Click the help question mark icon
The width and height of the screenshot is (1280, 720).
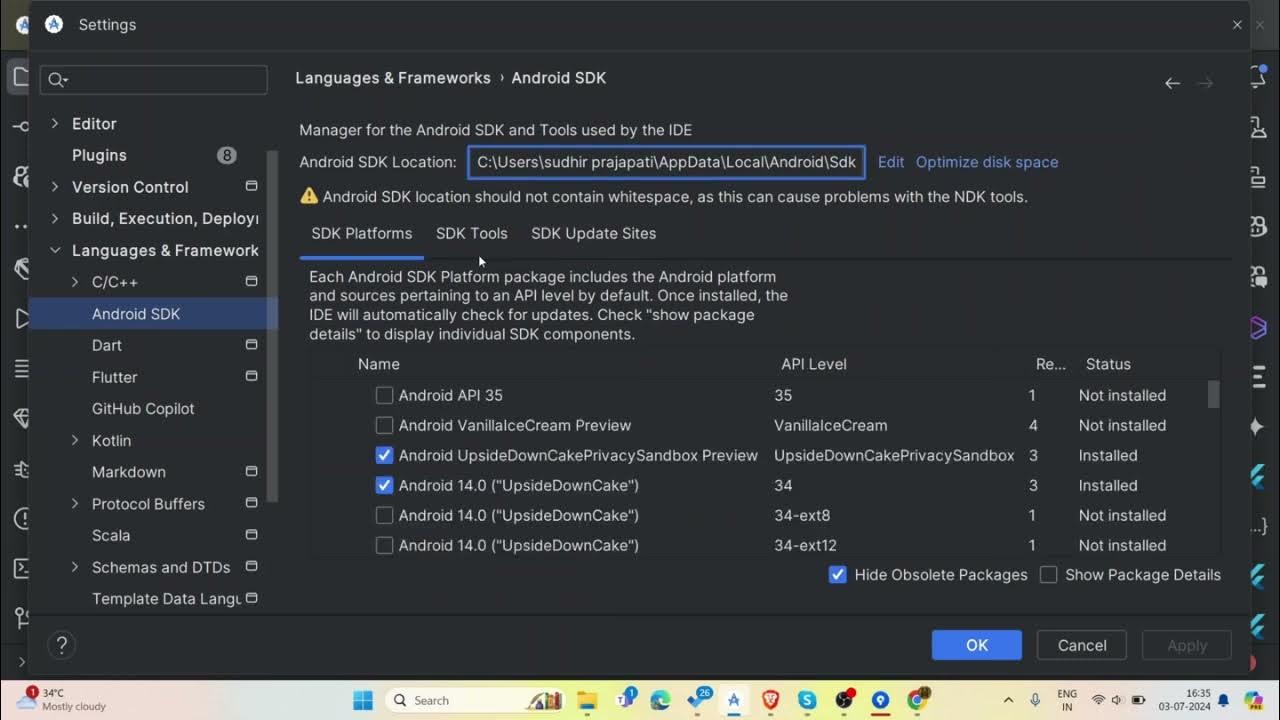pos(62,645)
